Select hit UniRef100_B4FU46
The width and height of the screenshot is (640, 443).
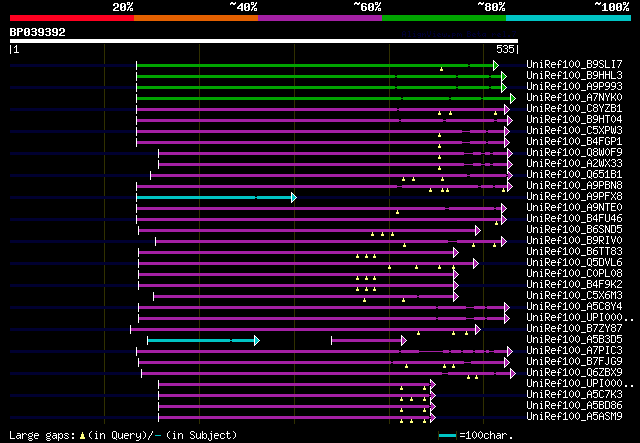point(574,219)
